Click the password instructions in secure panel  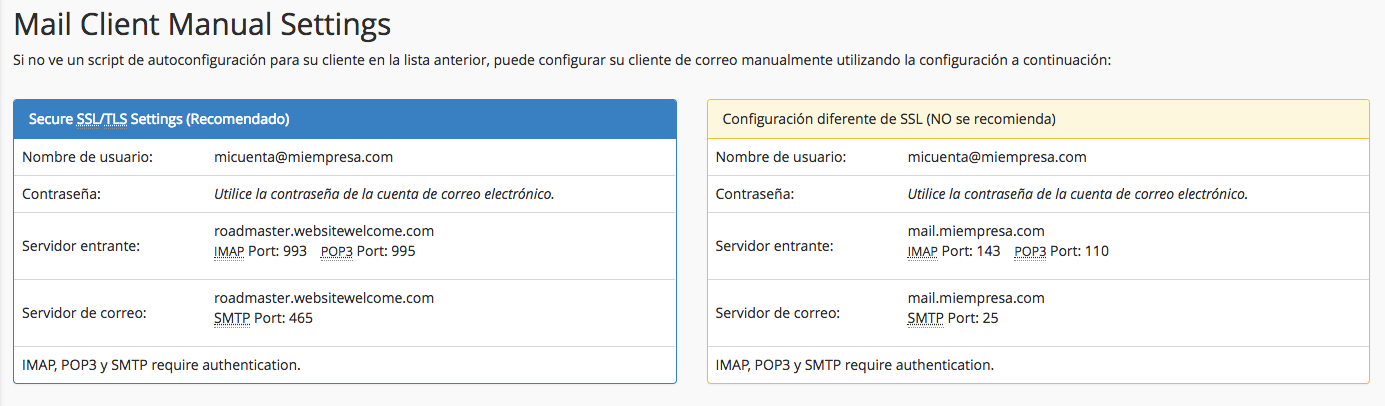click(384, 194)
